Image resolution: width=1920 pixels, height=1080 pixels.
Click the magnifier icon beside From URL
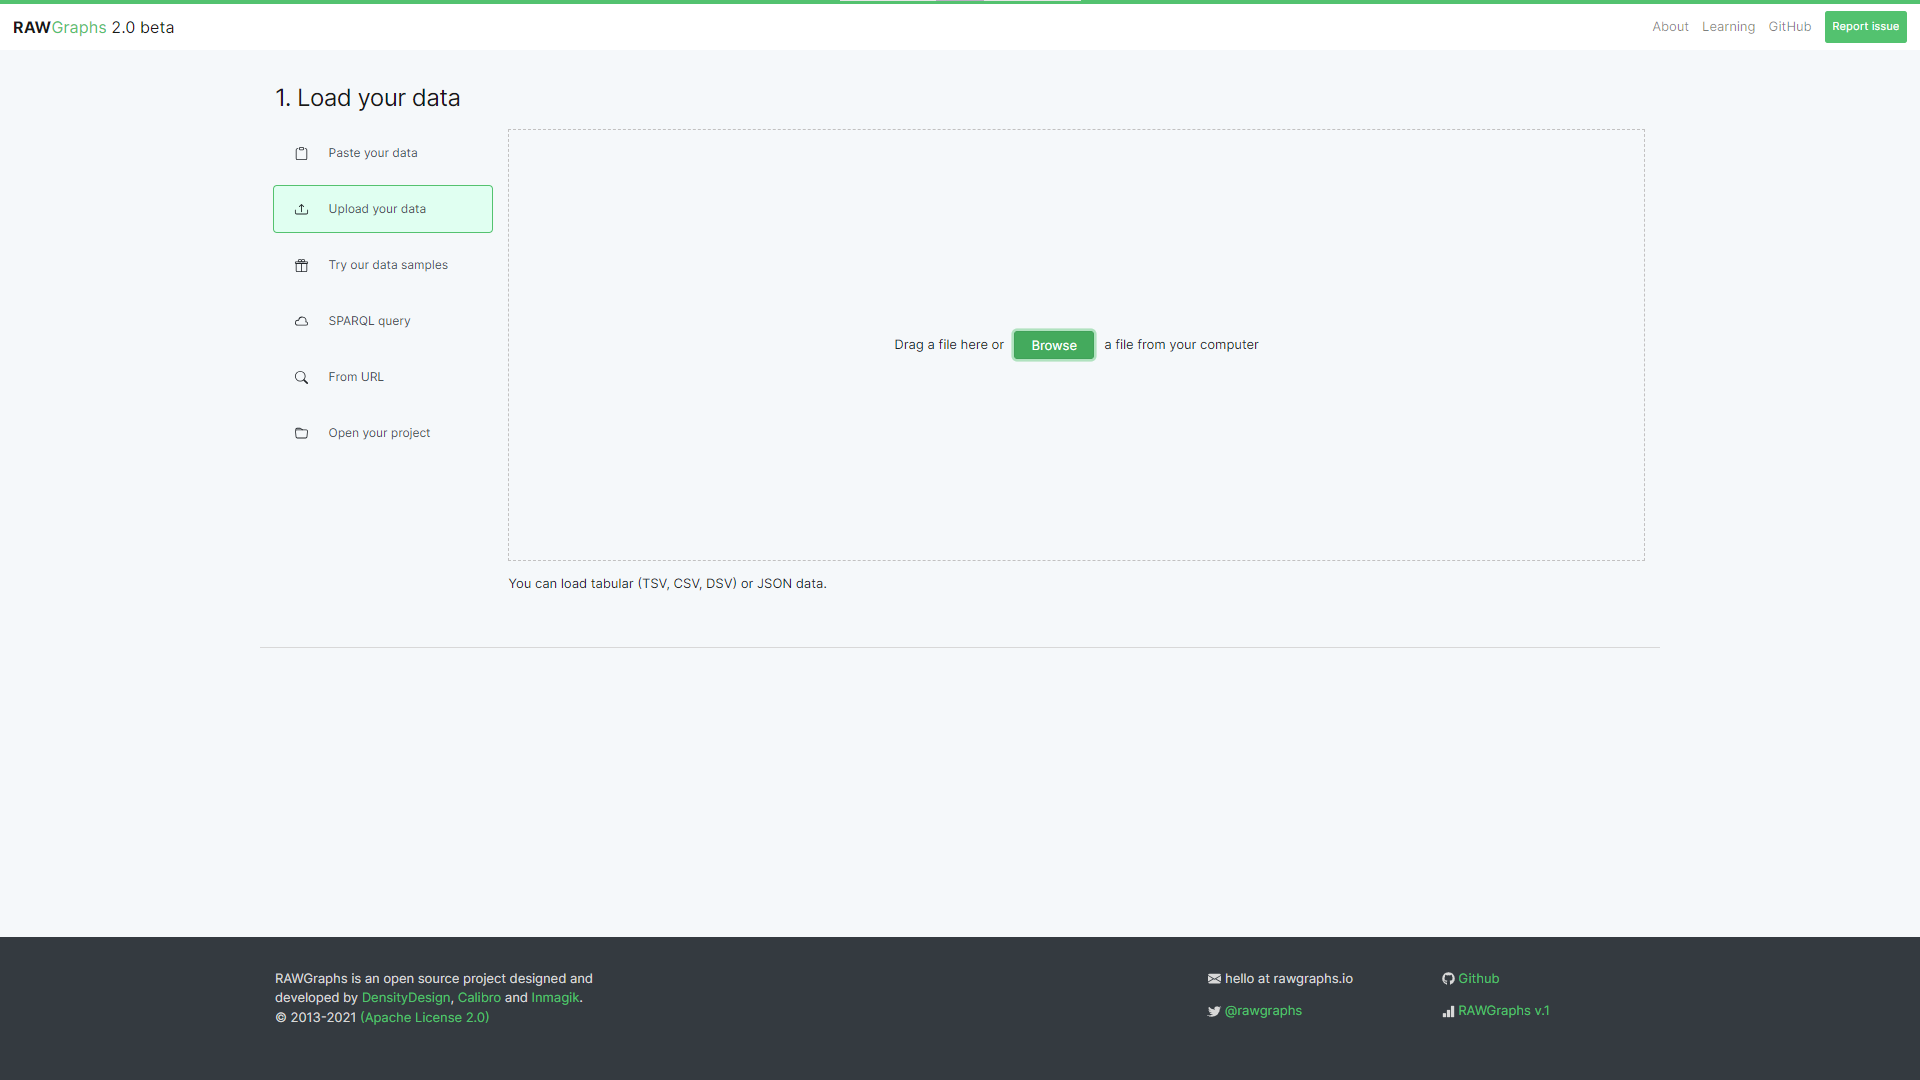coord(301,377)
